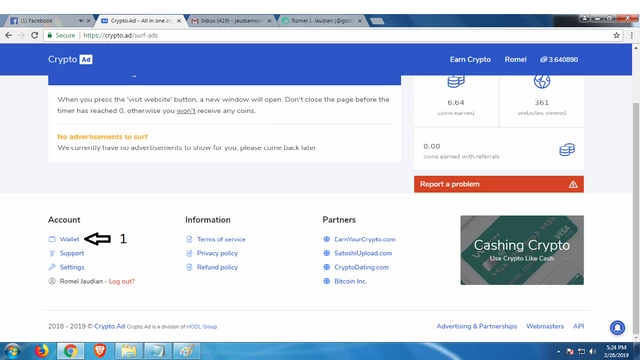Click the wallet icon beside Wallet
The height and width of the screenshot is (360, 640).
tap(52, 239)
